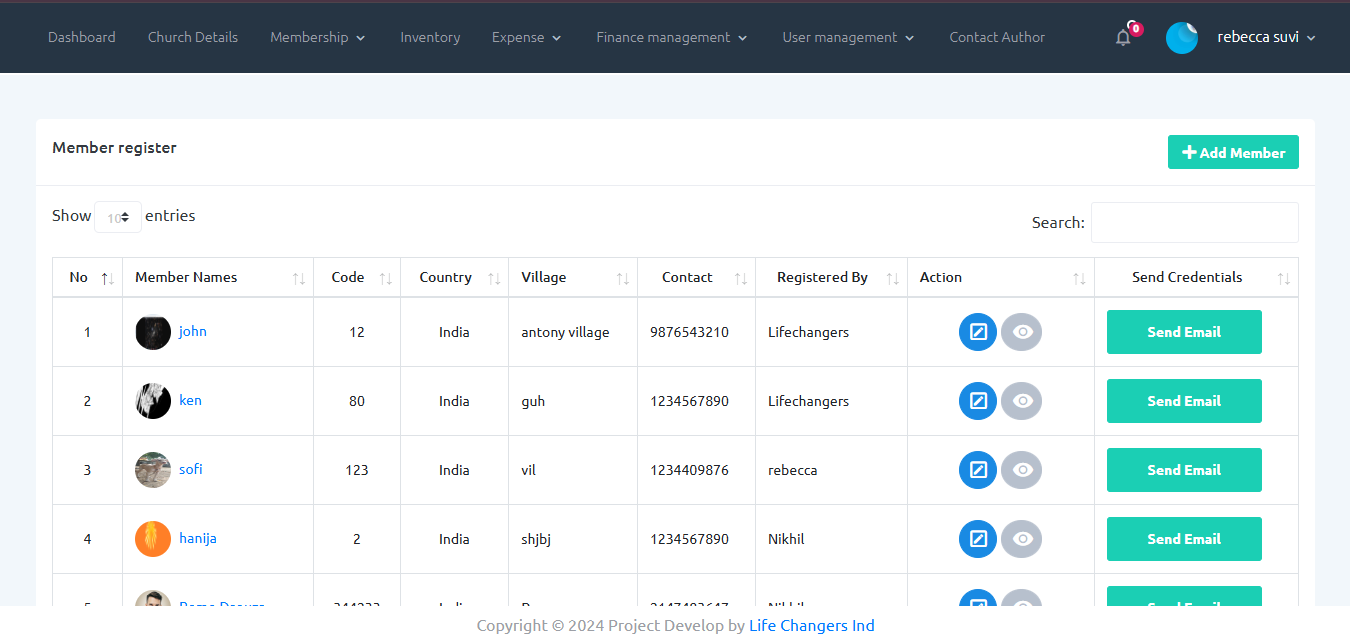
Task: View sofi's details with eye icon
Action: [x=1021, y=470]
